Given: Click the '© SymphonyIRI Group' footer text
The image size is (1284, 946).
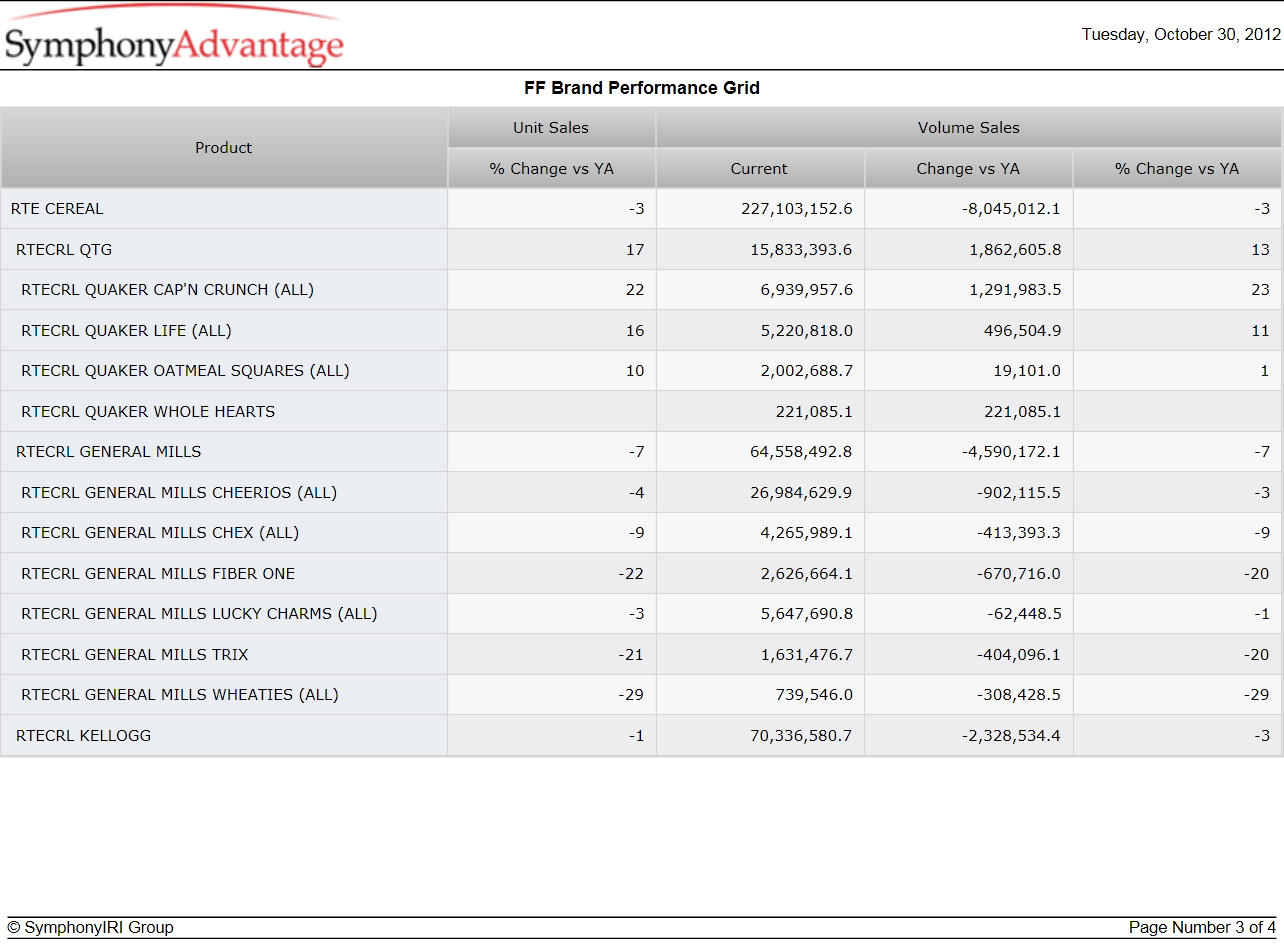Looking at the screenshot, I should pyautogui.click(x=90, y=928).
